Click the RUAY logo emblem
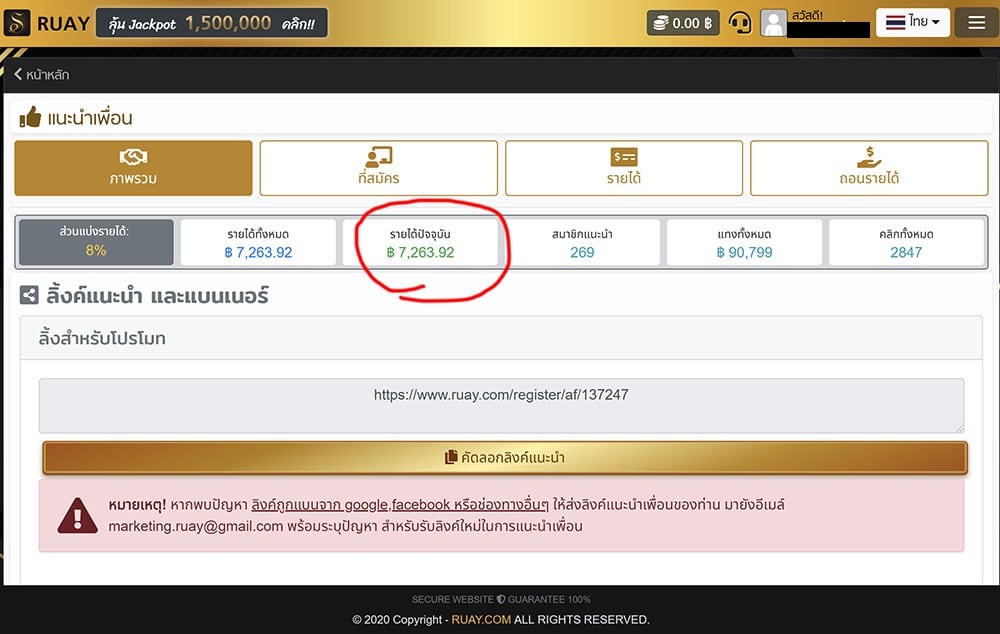Image resolution: width=1000 pixels, height=634 pixels. pyautogui.click(x=17, y=23)
